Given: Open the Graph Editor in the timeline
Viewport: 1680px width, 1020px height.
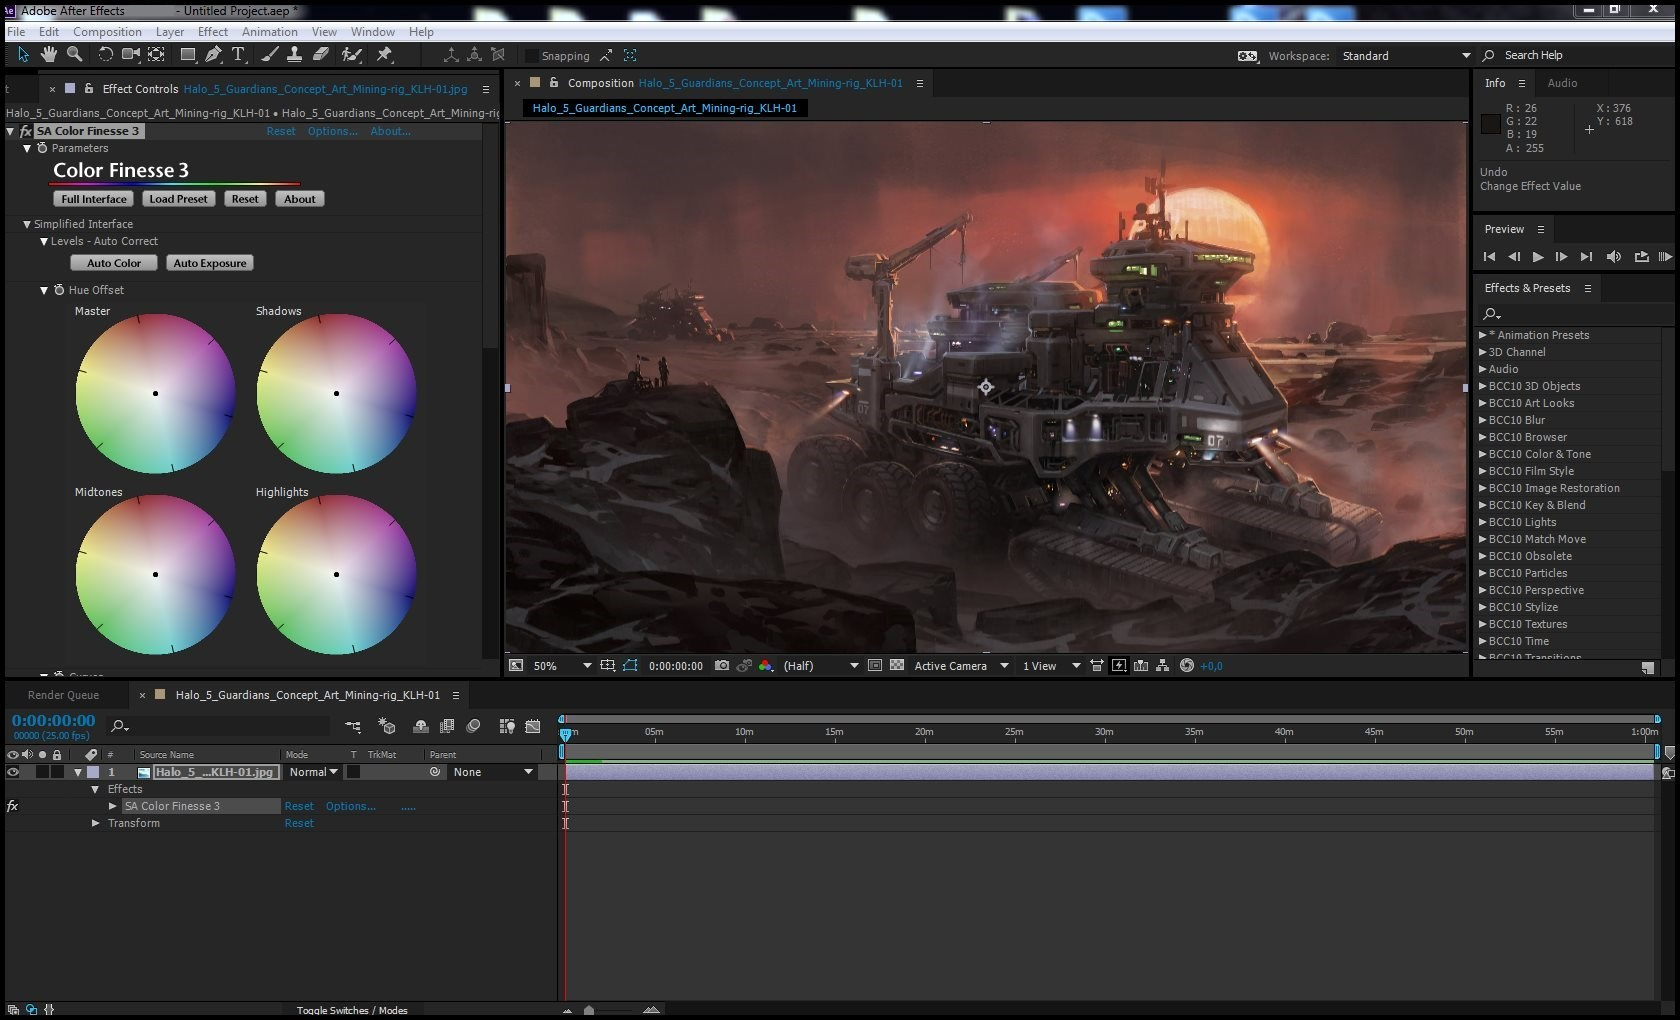Looking at the screenshot, I should pyautogui.click(x=534, y=727).
